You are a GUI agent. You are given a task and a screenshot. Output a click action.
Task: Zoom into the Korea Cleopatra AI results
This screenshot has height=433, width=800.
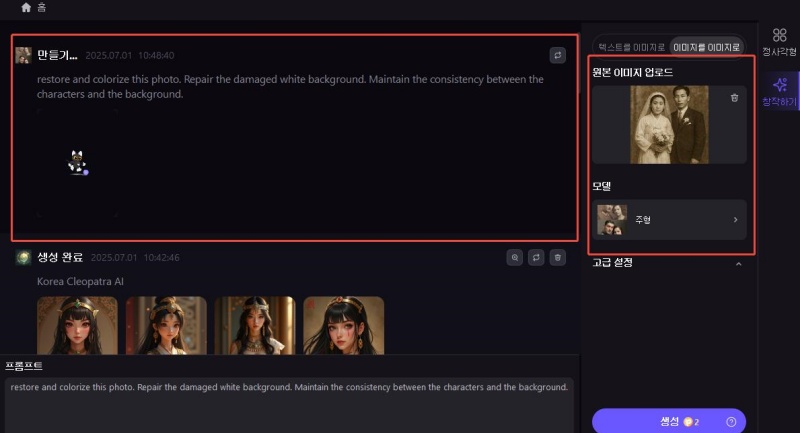tap(515, 257)
